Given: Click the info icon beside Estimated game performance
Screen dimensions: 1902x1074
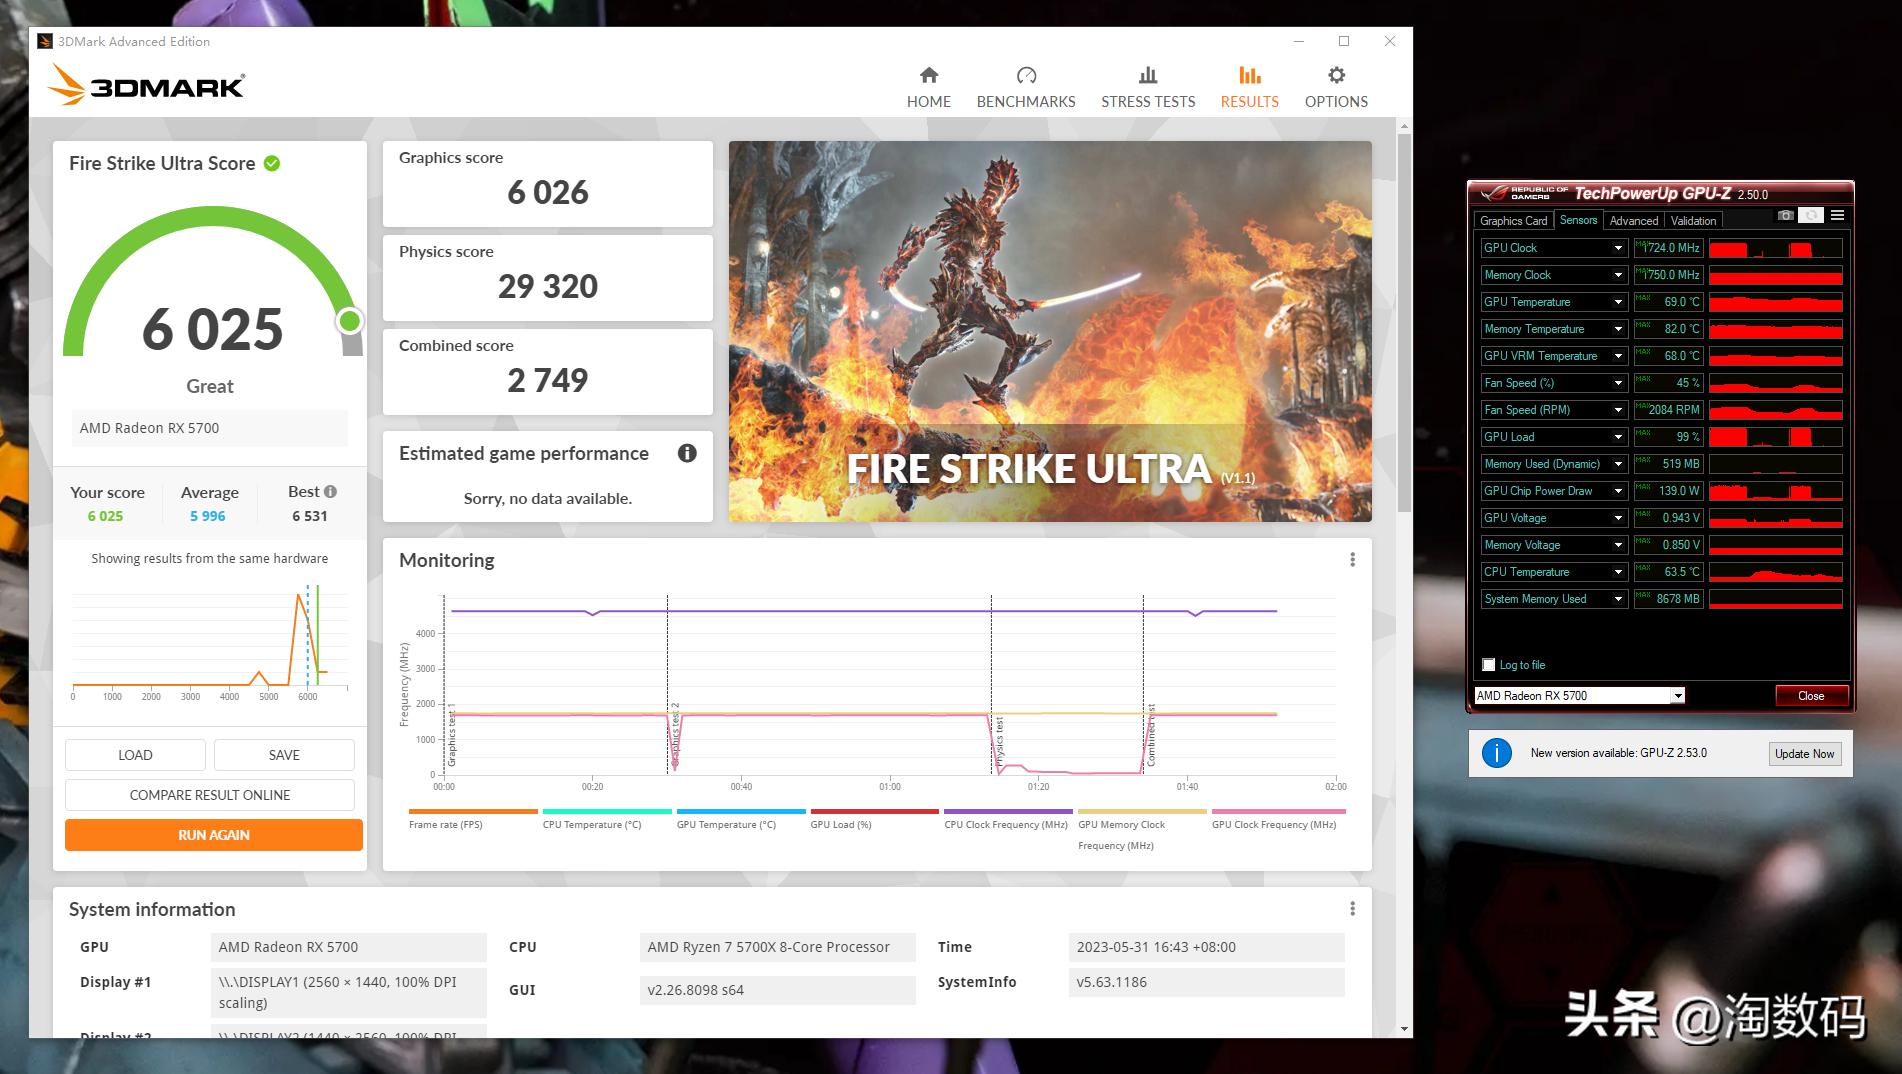Looking at the screenshot, I should pos(687,453).
